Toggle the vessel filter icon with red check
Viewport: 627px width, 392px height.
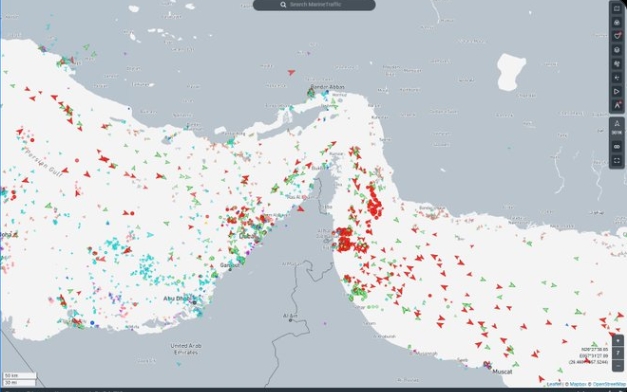[x=617, y=36]
